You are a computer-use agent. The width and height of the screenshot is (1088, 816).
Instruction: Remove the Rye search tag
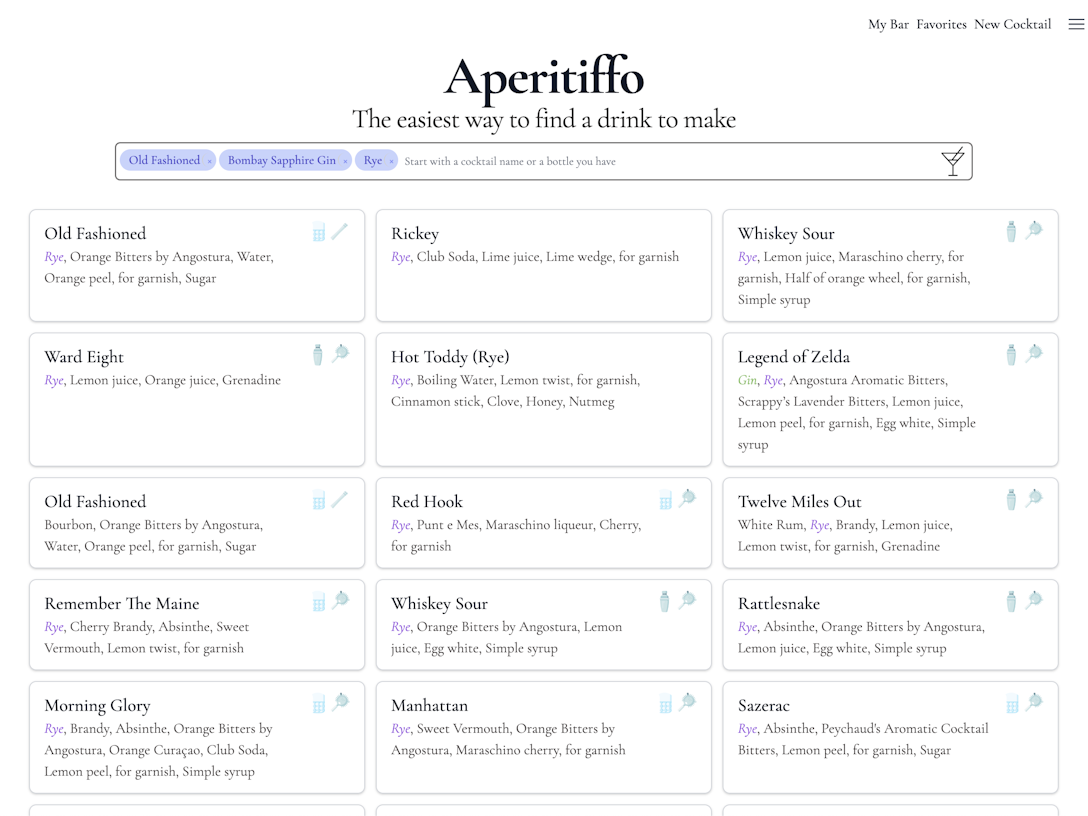pyautogui.click(x=391, y=161)
